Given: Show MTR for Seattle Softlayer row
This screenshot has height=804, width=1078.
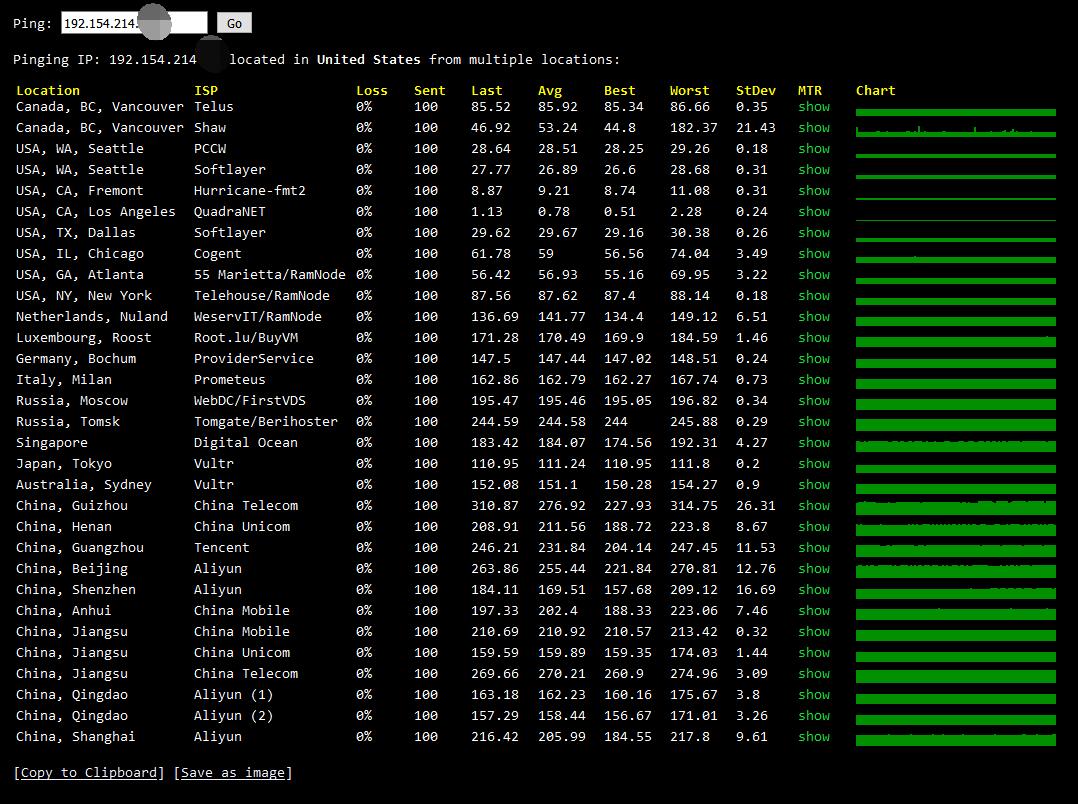Looking at the screenshot, I should point(814,170).
